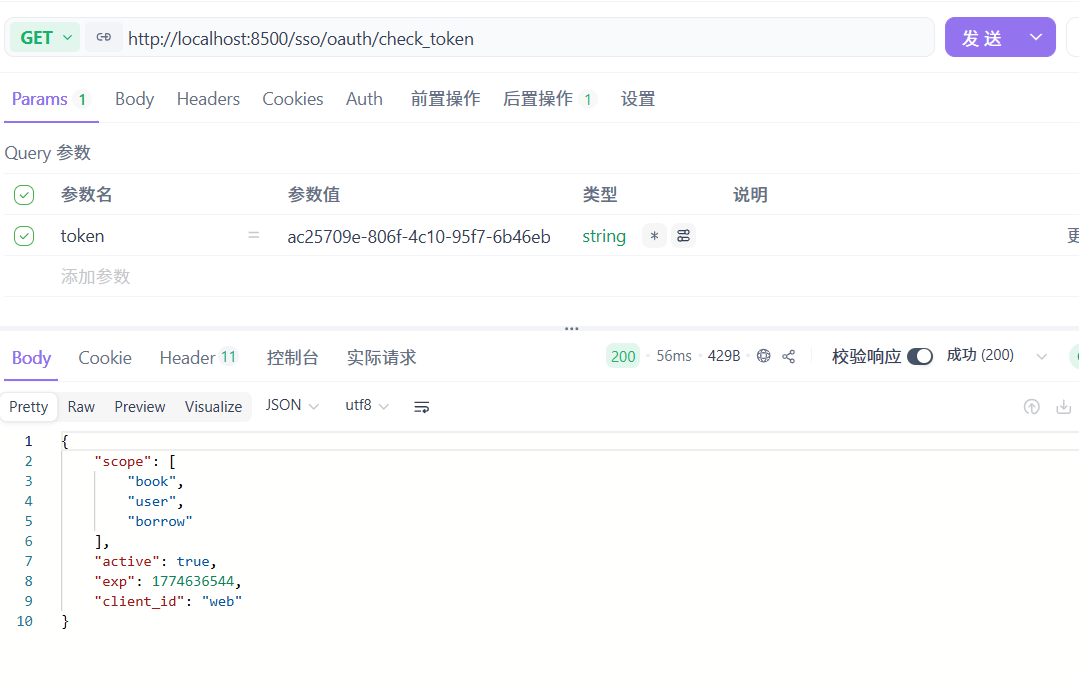Select the Raw view button
The image size is (1079, 678).
81,407
